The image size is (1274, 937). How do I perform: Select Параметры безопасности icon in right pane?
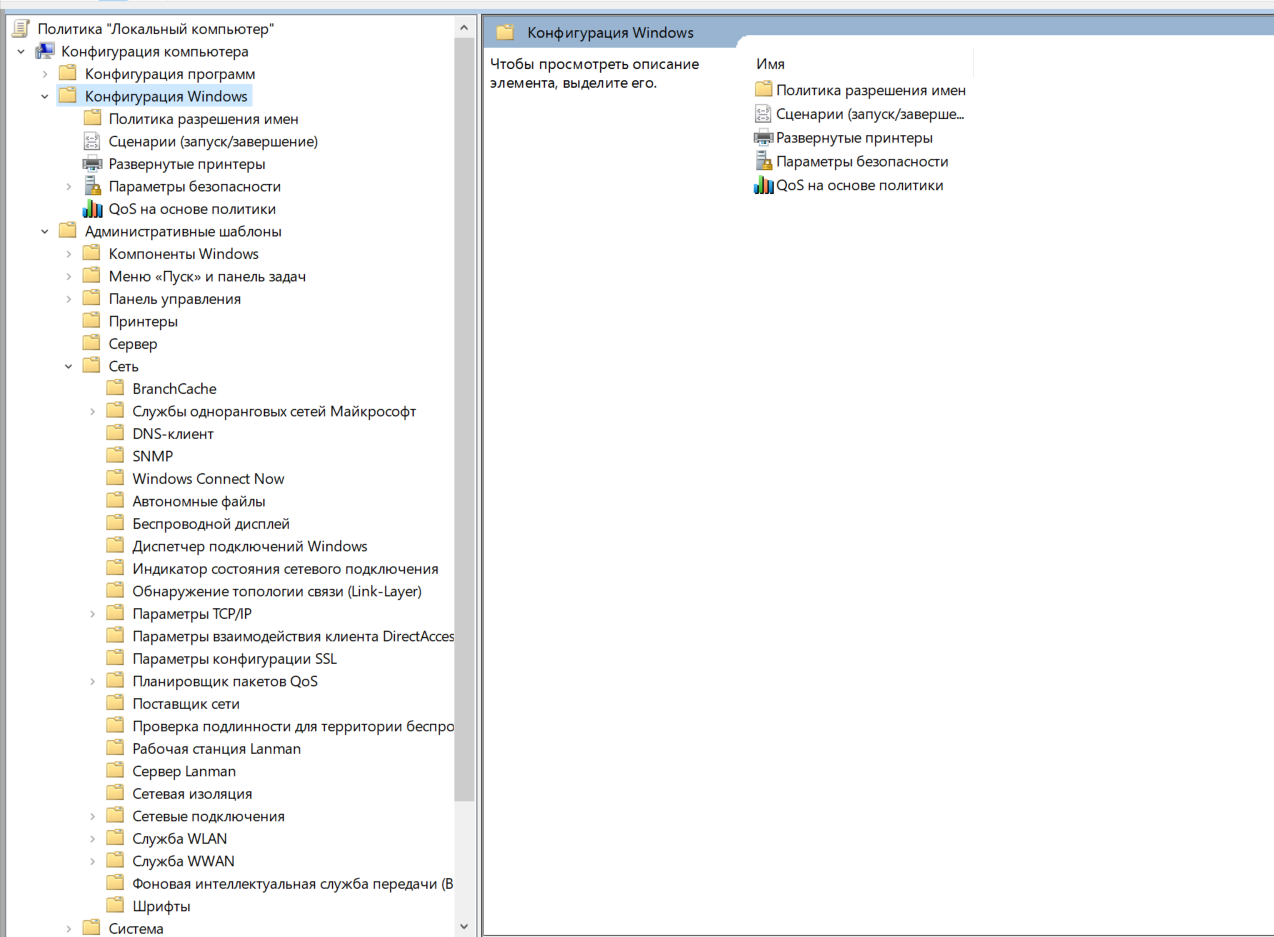click(x=764, y=161)
